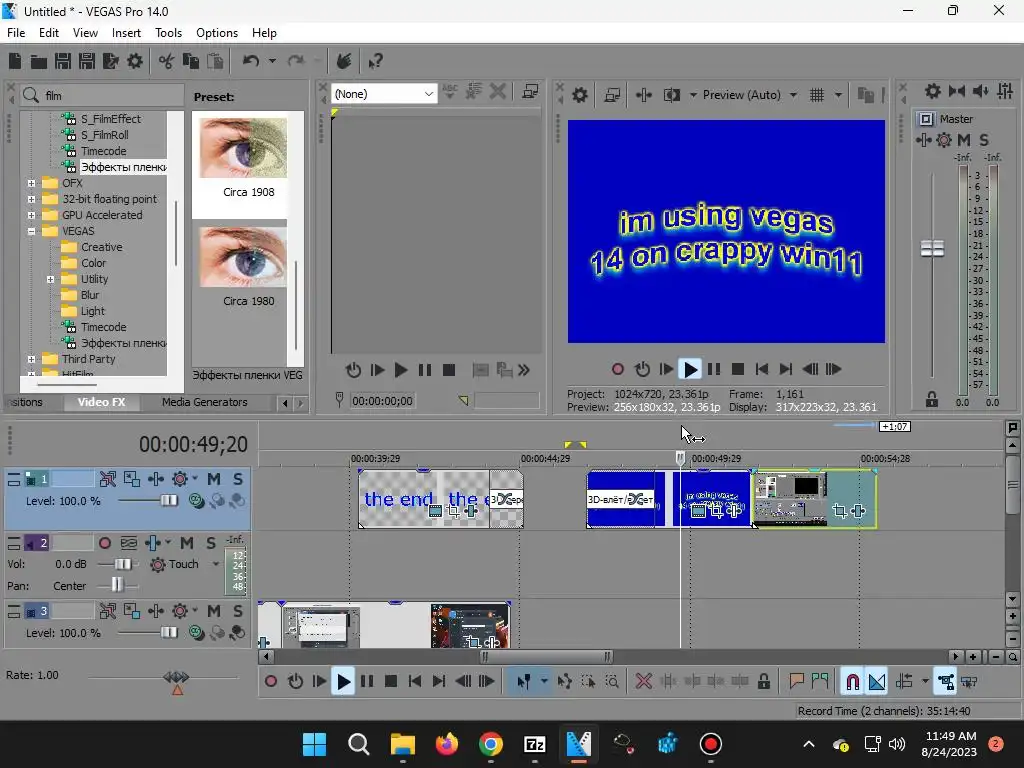Screen dimensions: 1024x768
Task: Click the Touch automation mode on track 2
Action: coord(183,564)
